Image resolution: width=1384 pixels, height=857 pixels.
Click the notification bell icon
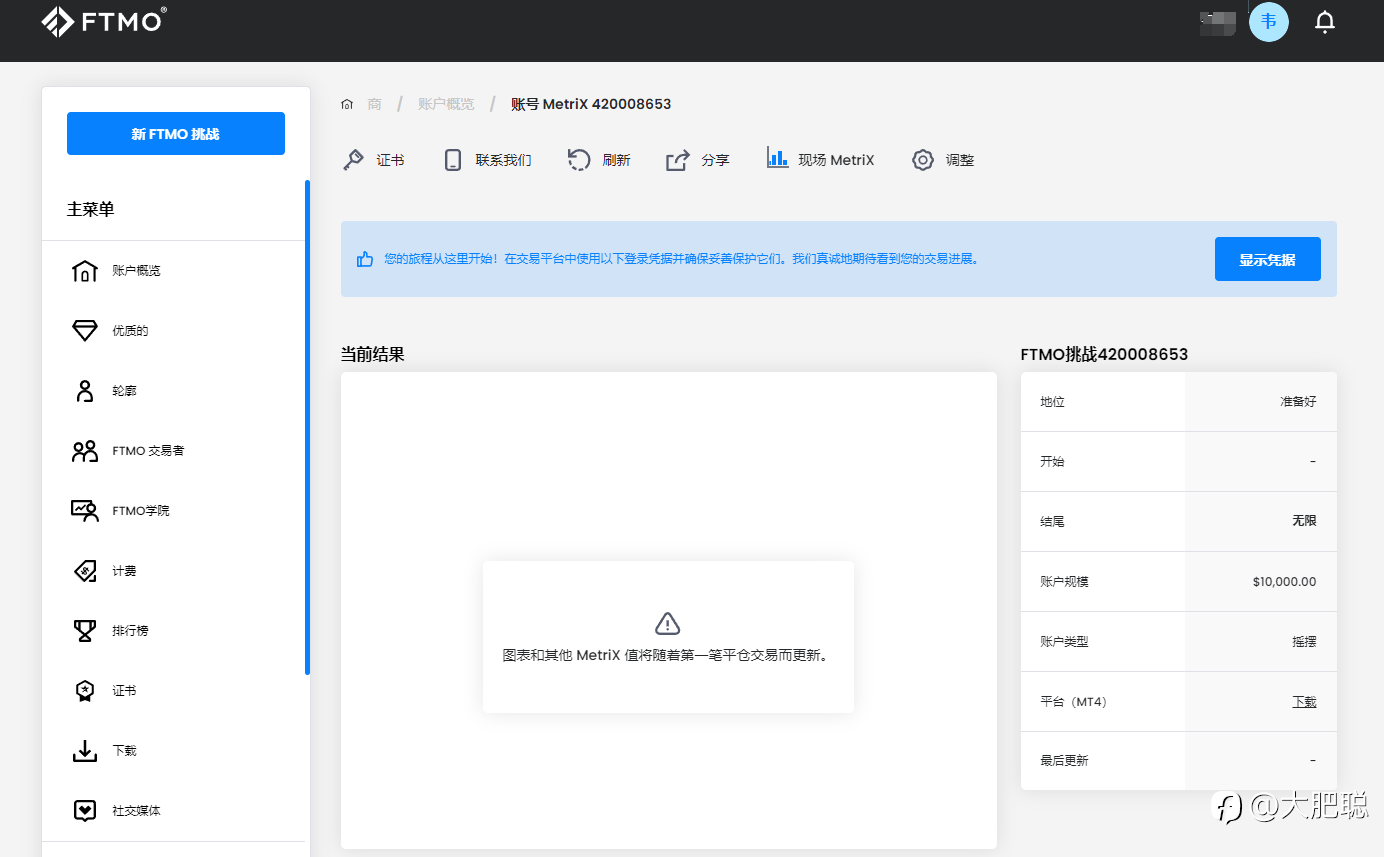click(1325, 22)
